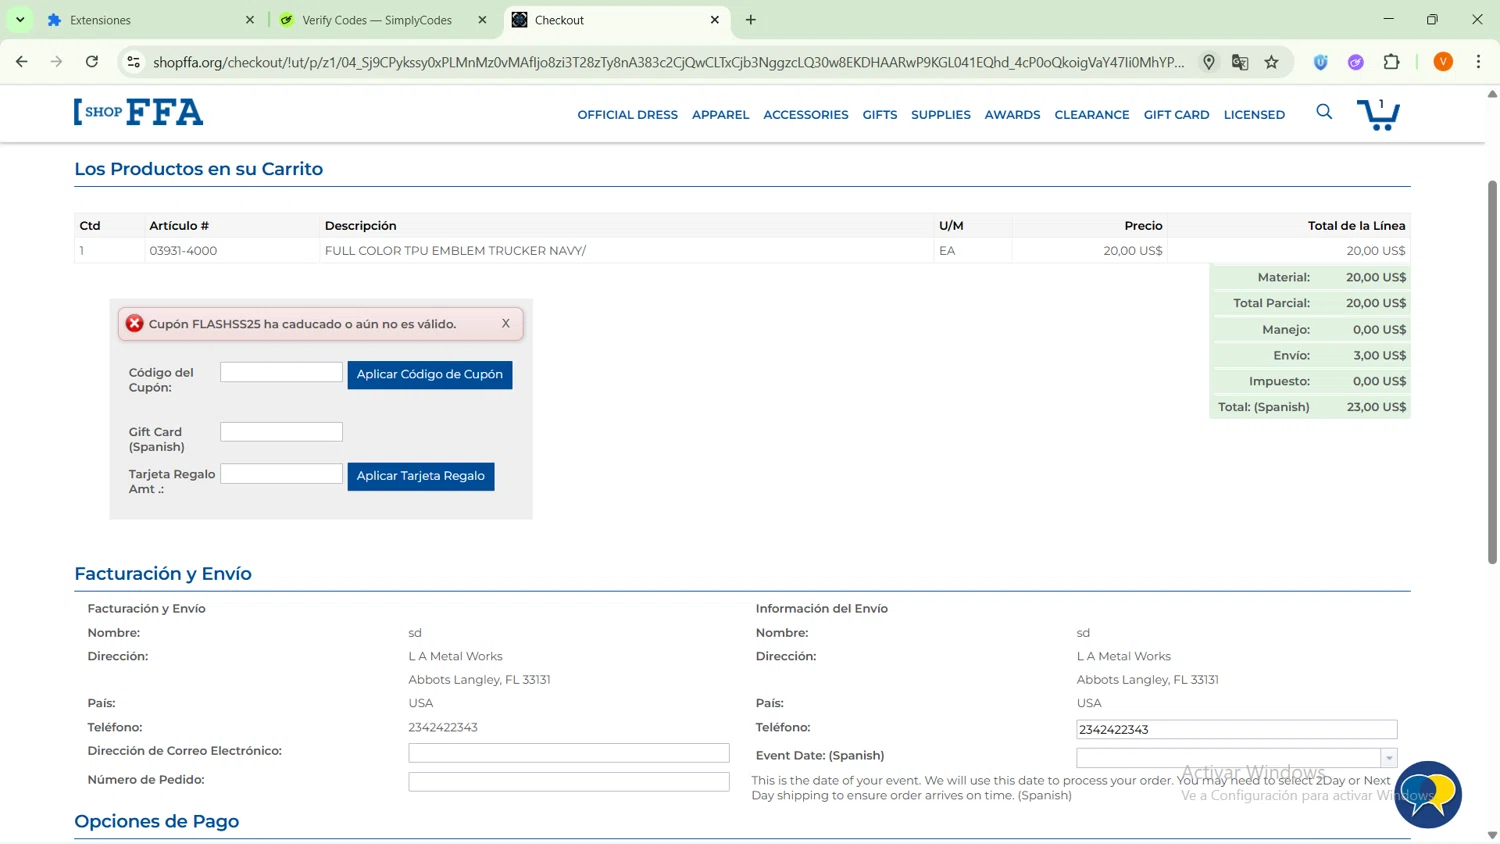
Task: Open the AWARDS menu
Action: click(1012, 115)
